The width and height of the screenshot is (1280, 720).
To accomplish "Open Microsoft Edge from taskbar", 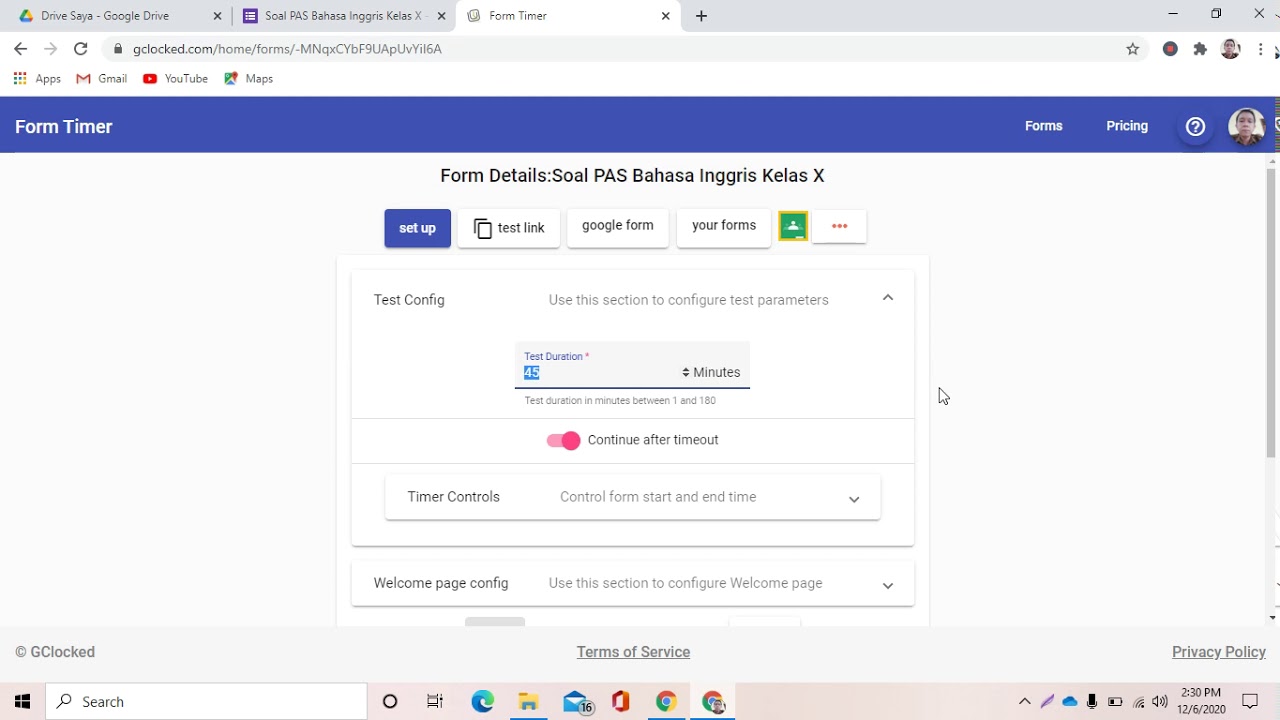I will [x=482, y=702].
